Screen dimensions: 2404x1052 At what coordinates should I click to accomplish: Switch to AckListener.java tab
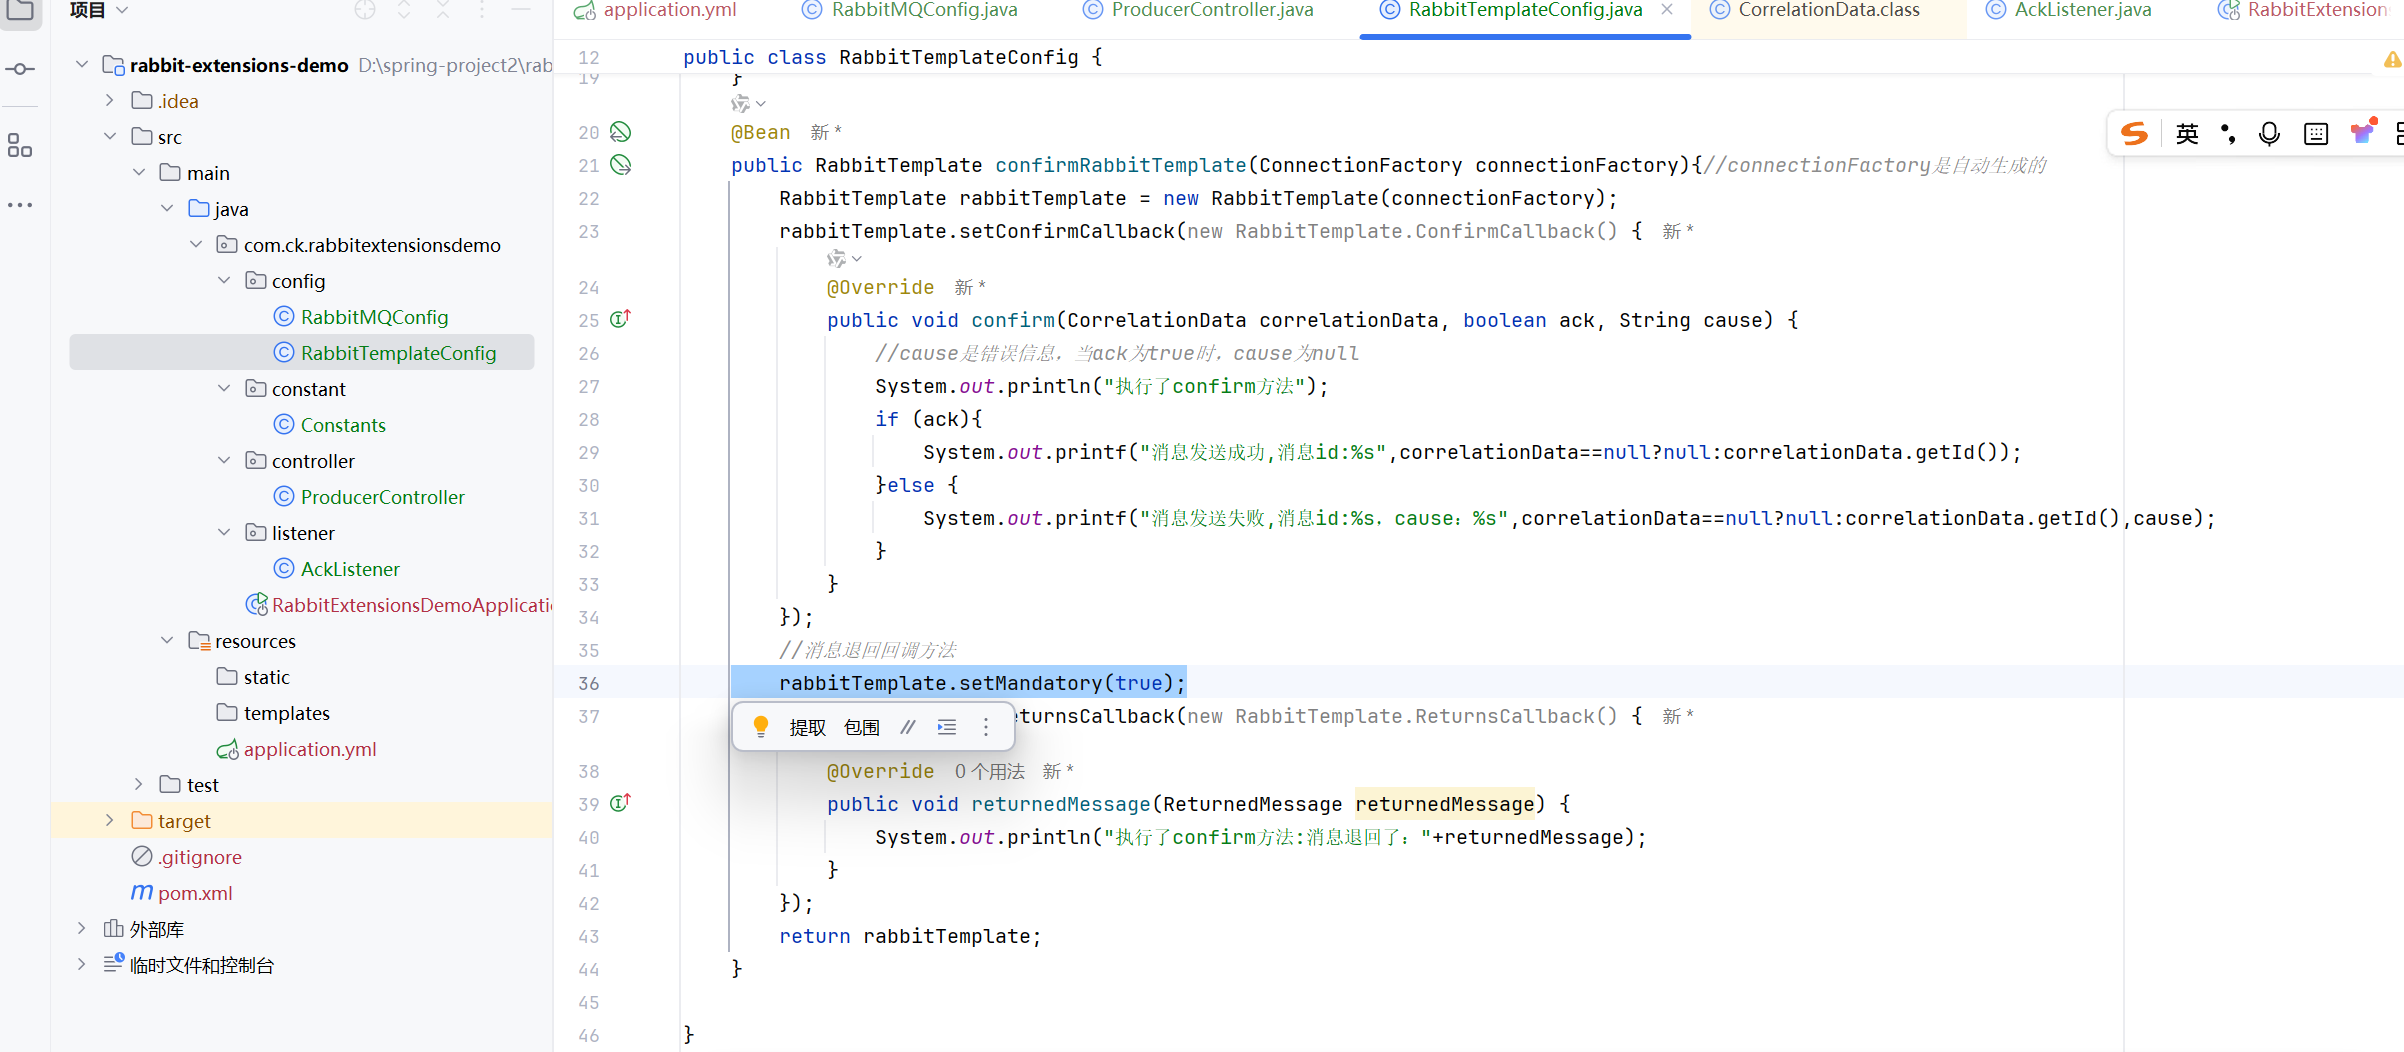(2068, 10)
